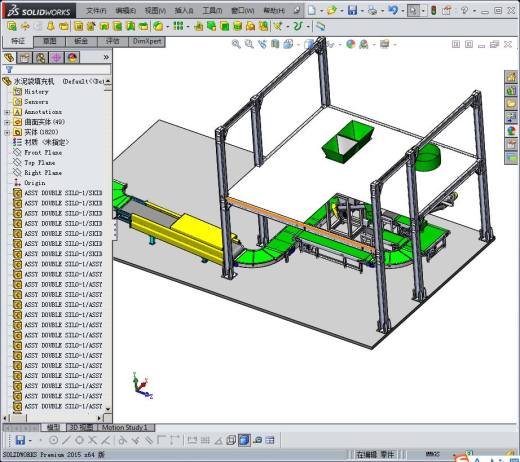Expand the Annotations tree node

pos(7,112)
